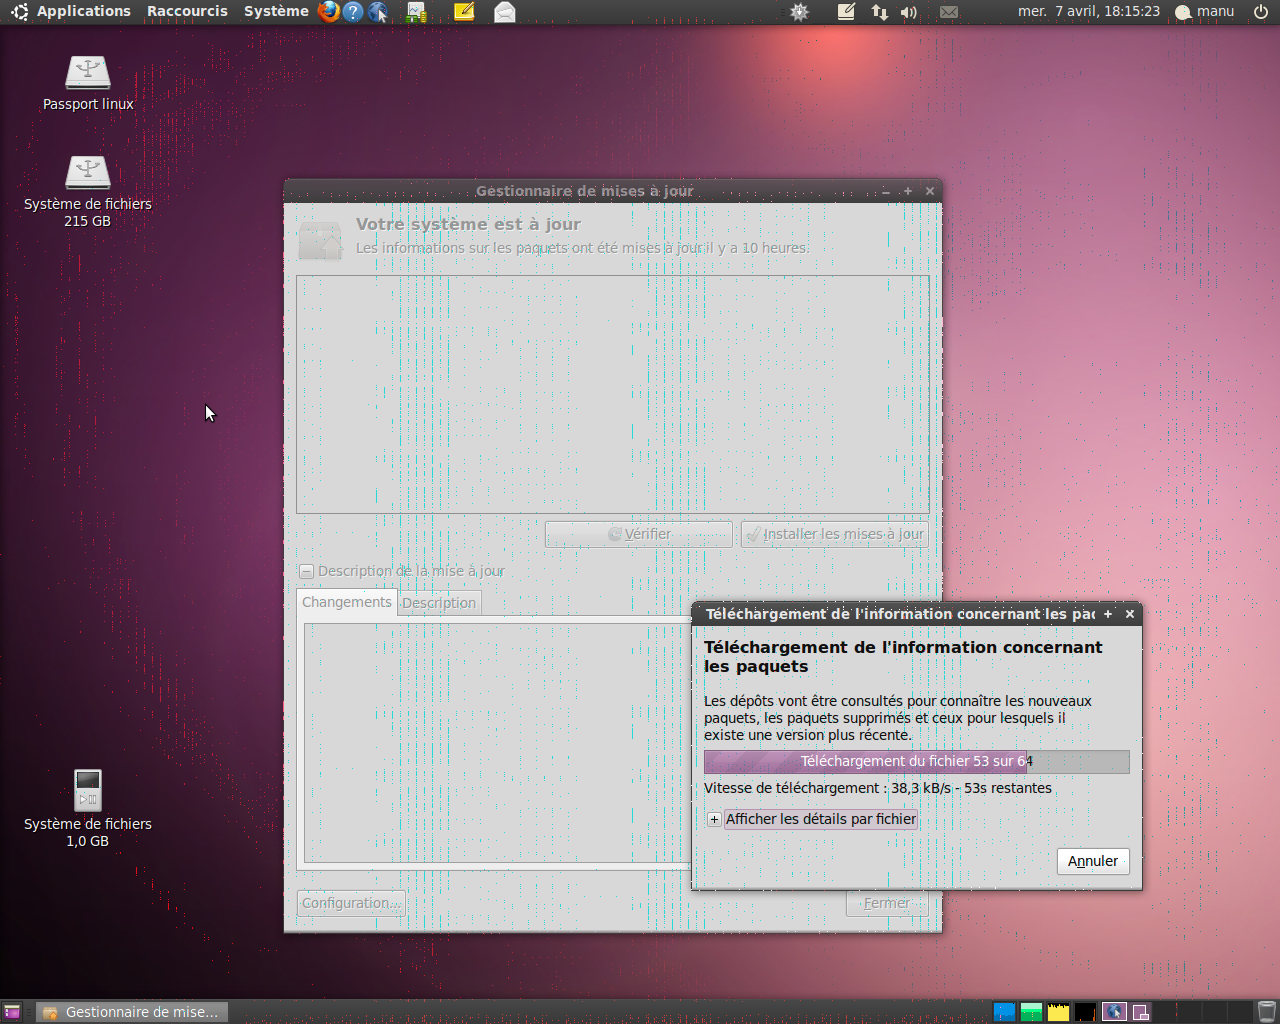Click the volume speaker icon
This screenshot has height=1024, width=1280.
pyautogui.click(x=908, y=12)
